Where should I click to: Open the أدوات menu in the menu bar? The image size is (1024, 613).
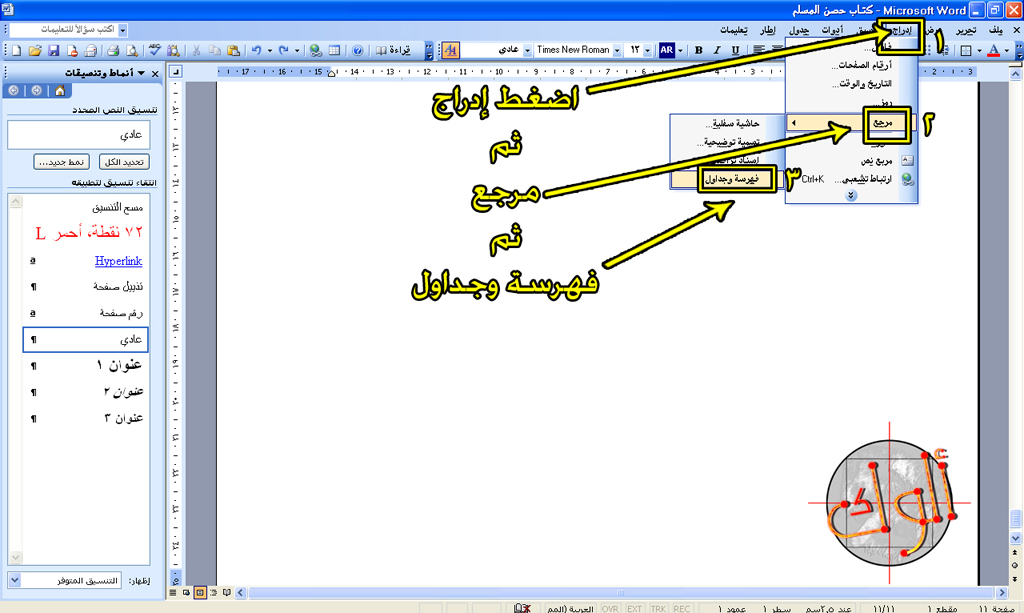[x=829, y=30]
